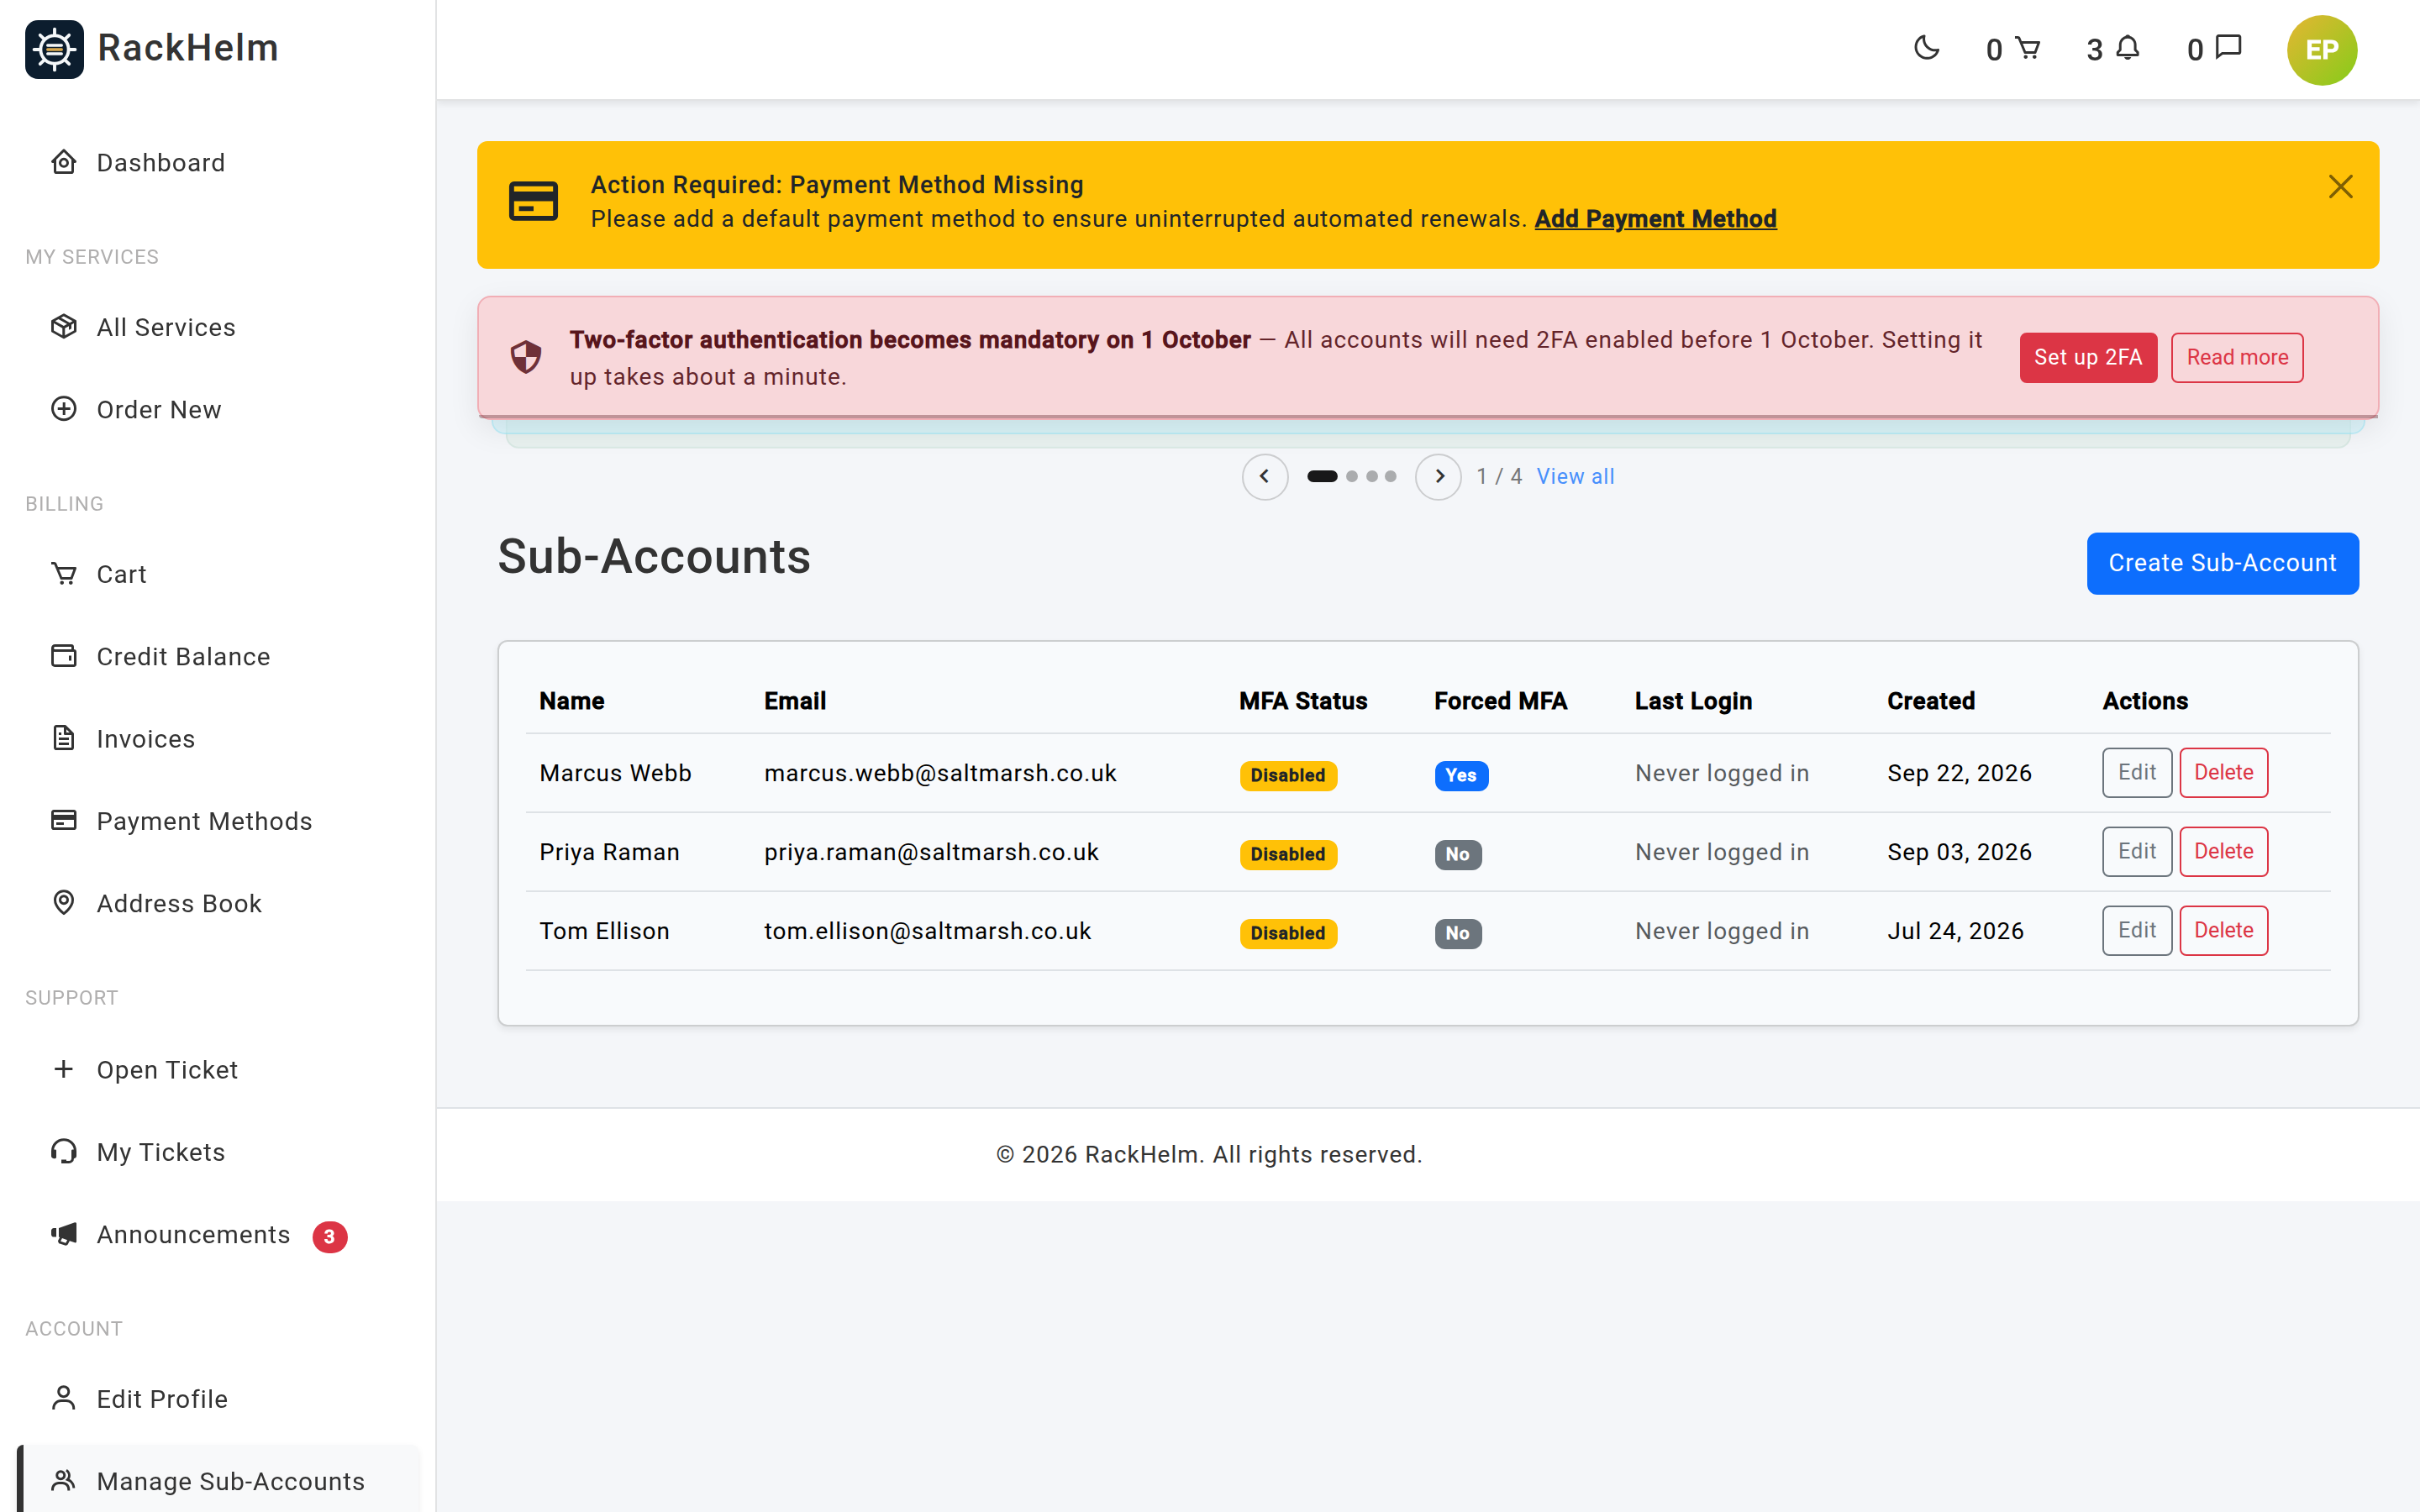2420x1512 pixels.
Task: Click the Open Ticket plus icon
Action: (x=64, y=1069)
